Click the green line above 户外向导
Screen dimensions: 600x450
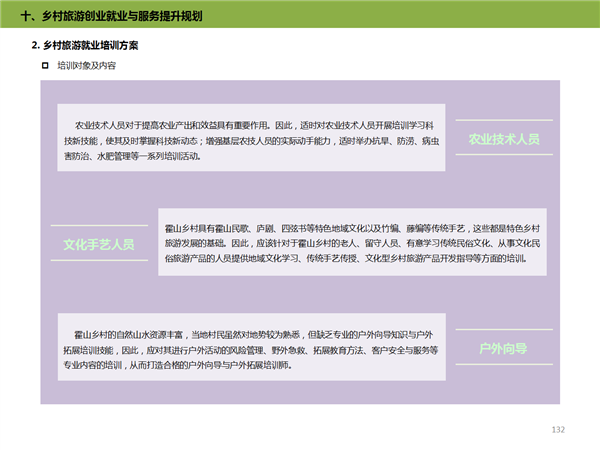tap(503, 330)
